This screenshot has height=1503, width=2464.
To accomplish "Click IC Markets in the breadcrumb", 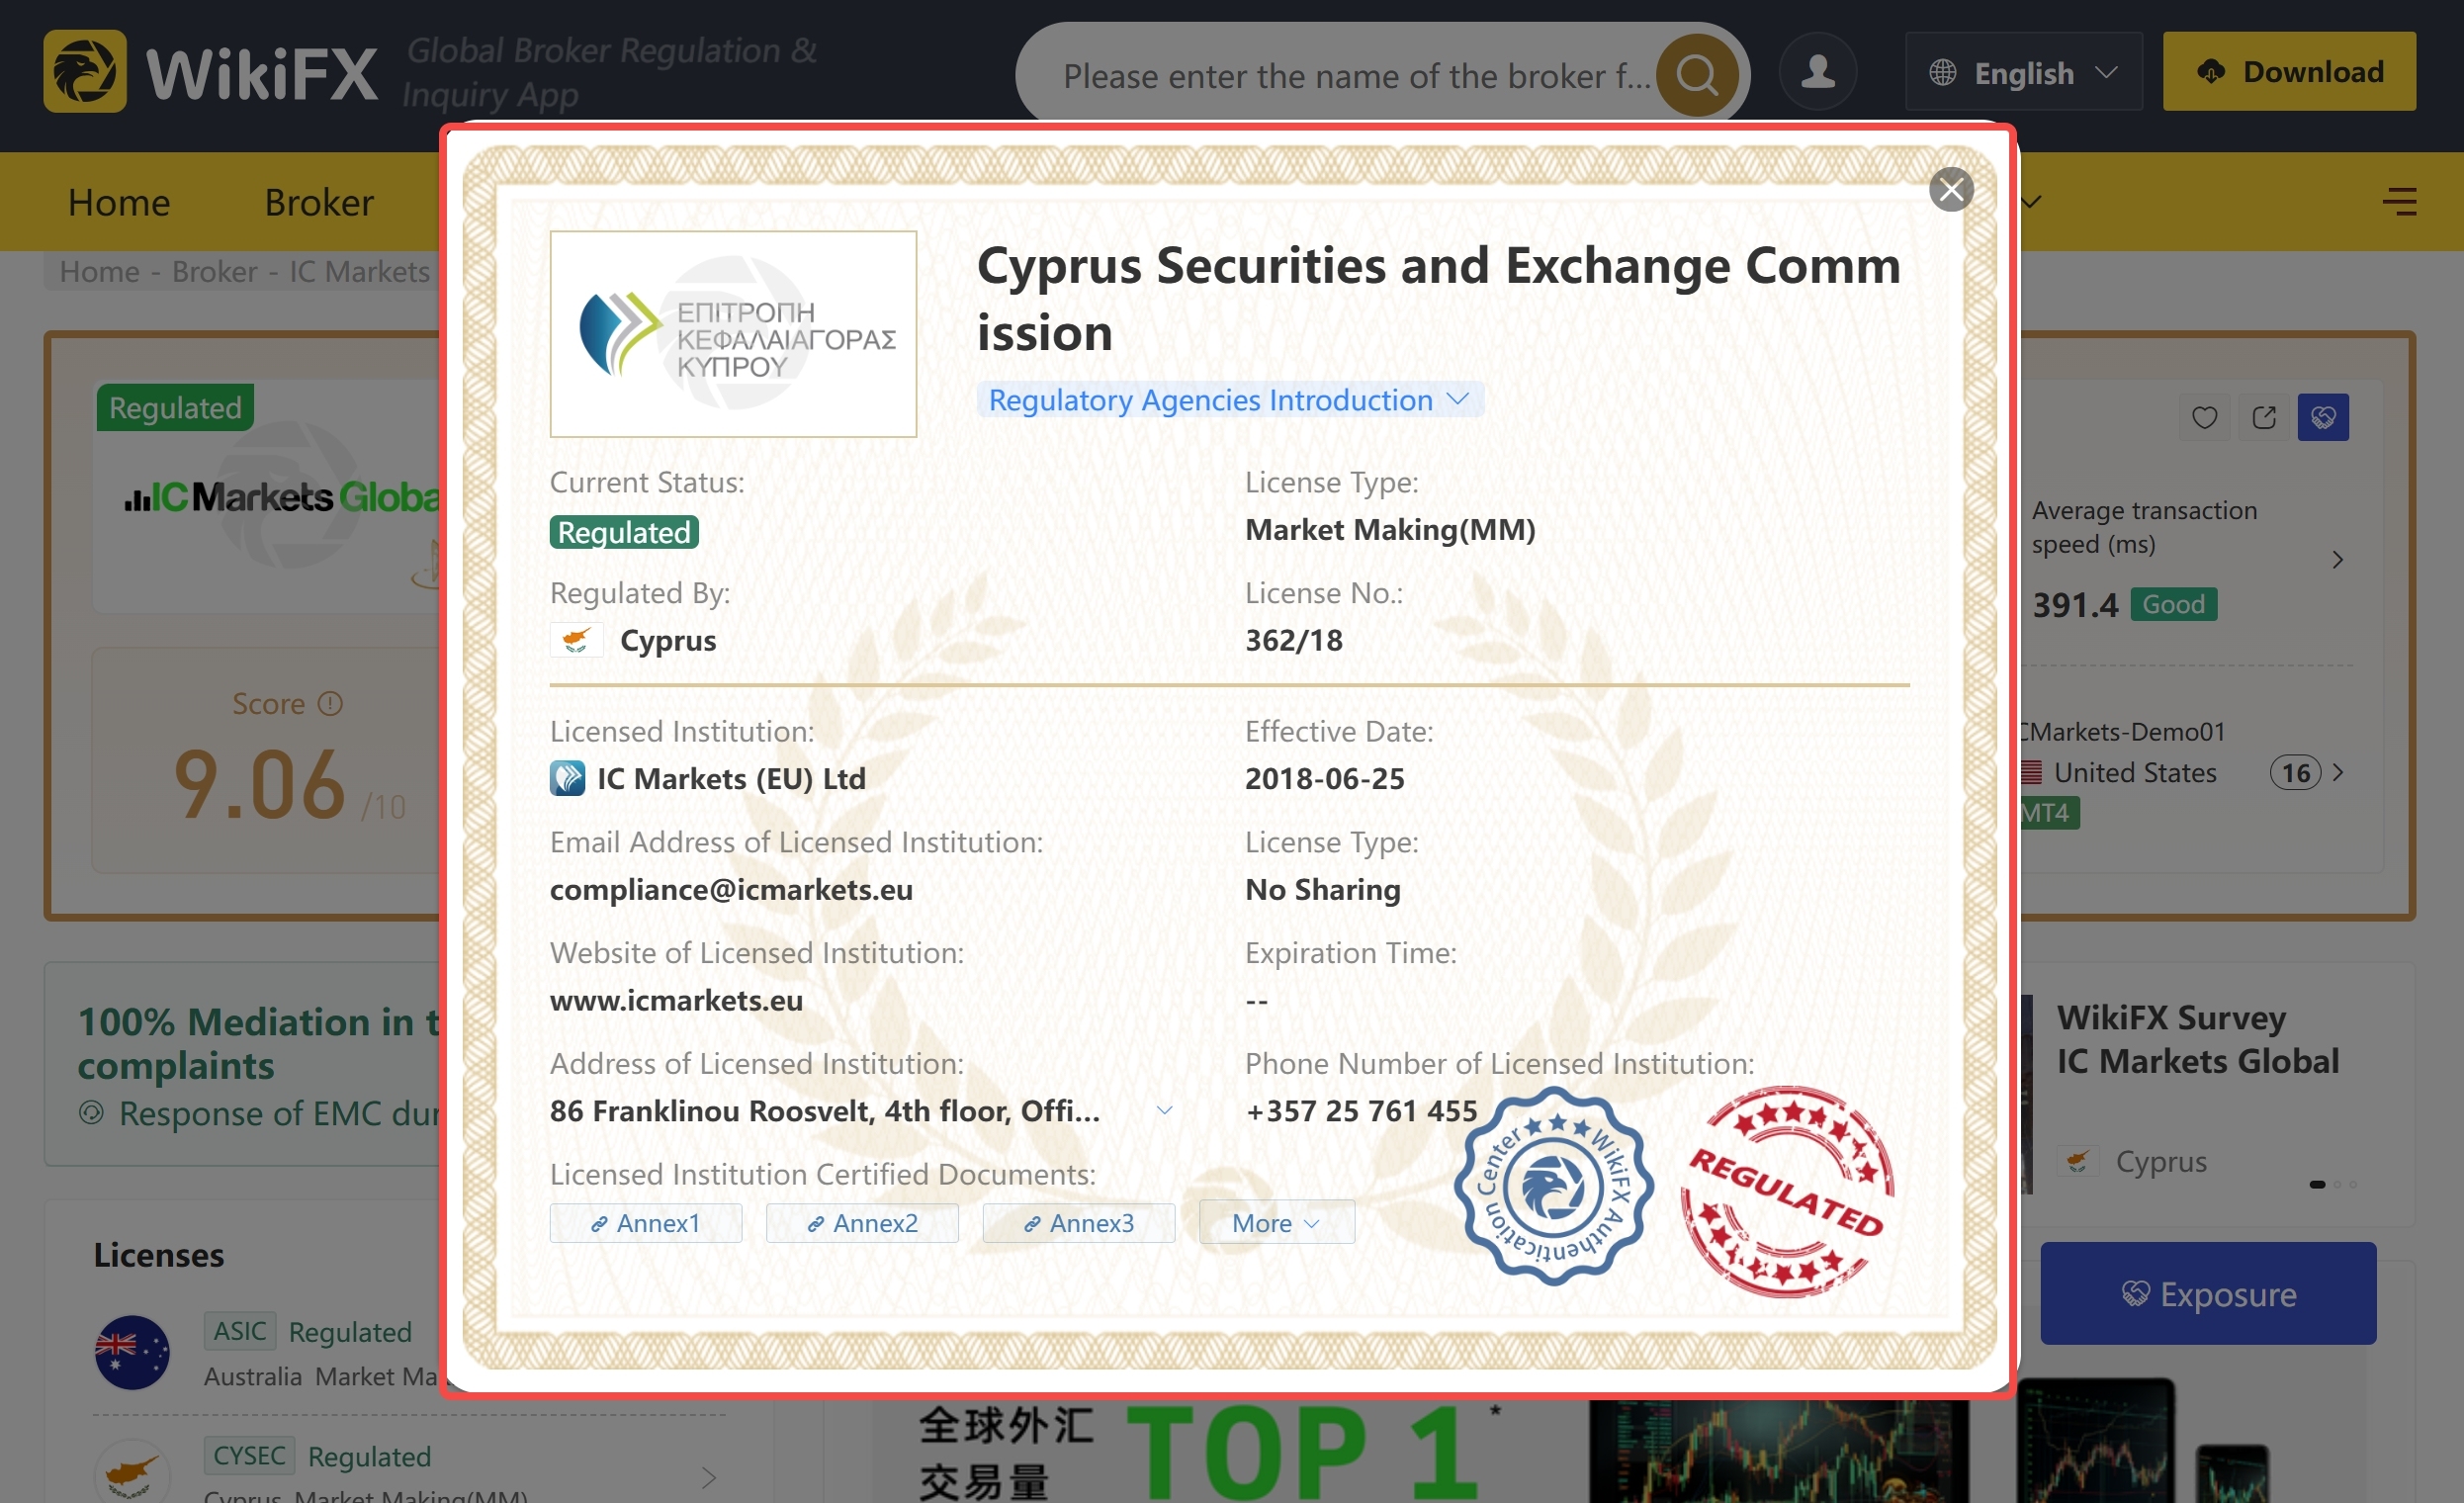I will coord(359,271).
